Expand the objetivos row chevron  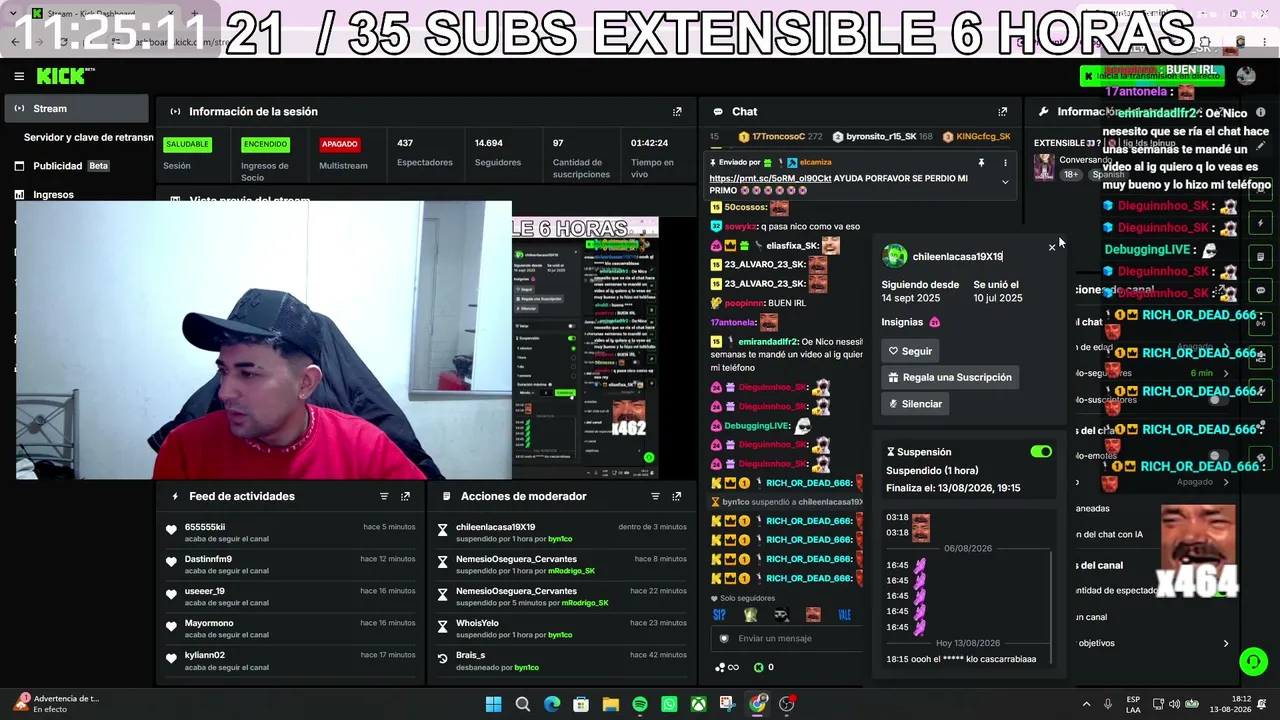click(x=1226, y=643)
